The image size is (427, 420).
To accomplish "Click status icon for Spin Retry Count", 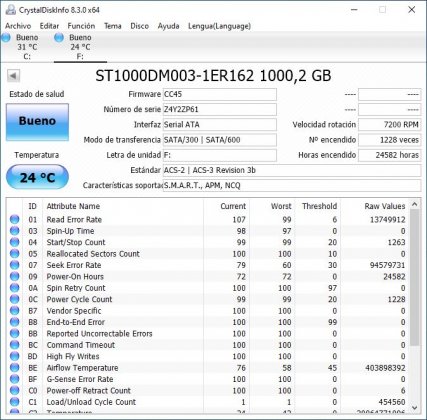I will click(x=14, y=288).
